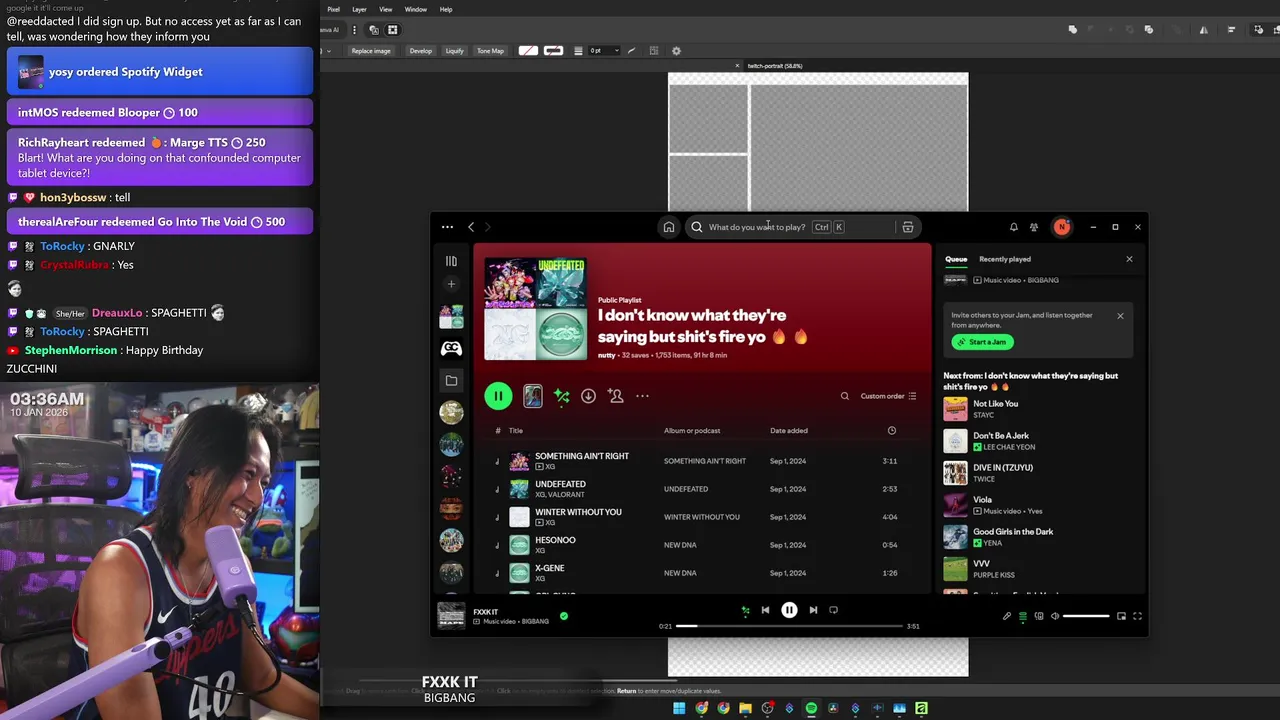This screenshot has width=1280, height=720.
Task: Toggle the green saved checkmark for FXXK IT
Action: [564, 616]
